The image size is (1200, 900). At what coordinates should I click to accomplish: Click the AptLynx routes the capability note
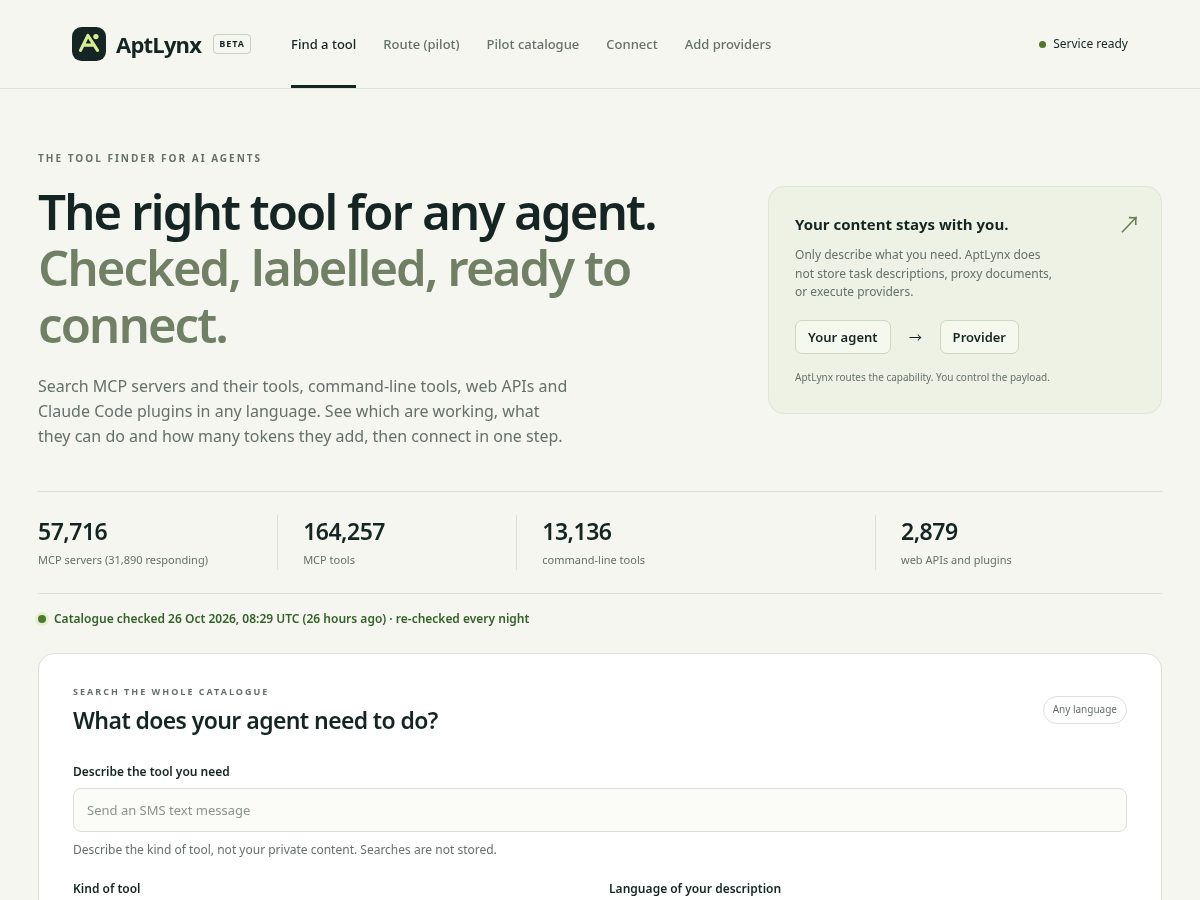click(x=922, y=377)
